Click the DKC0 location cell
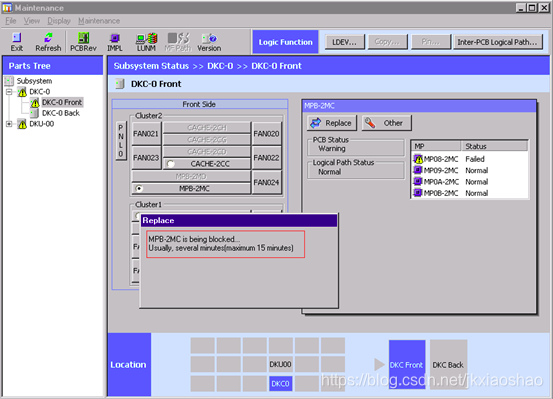The height and width of the screenshot is (399, 553). (280, 383)
